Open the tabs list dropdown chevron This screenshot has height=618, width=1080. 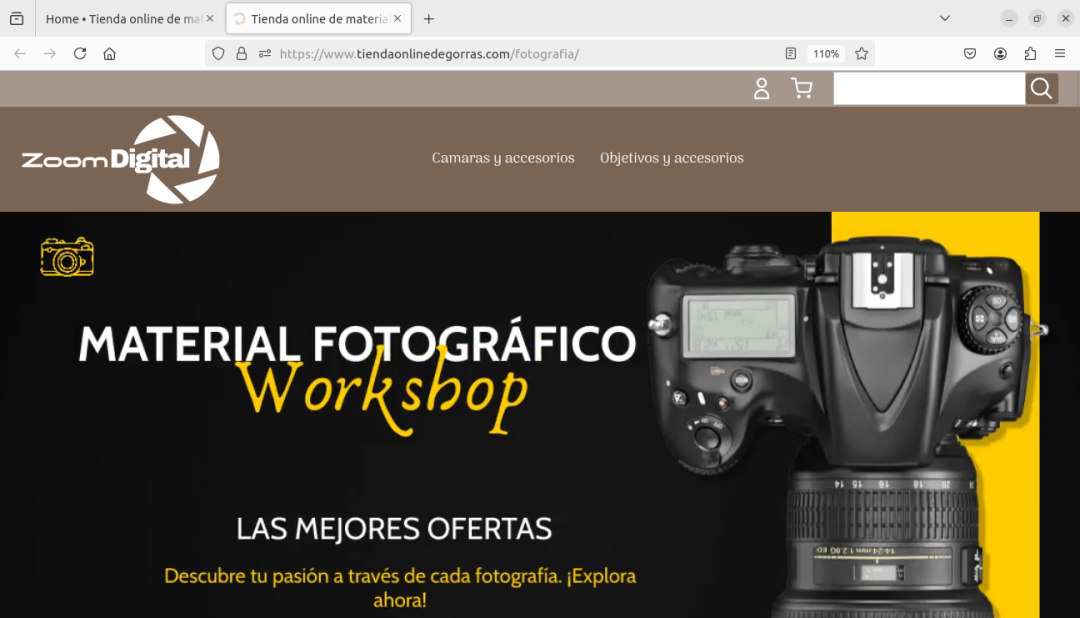[944, 18]
